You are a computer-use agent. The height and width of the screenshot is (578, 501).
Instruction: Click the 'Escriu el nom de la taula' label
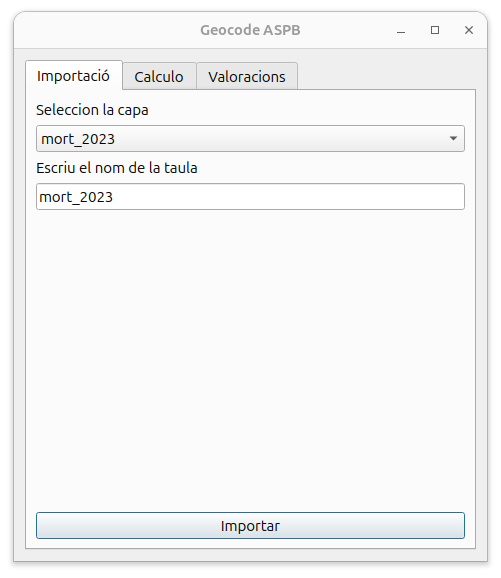117,168
